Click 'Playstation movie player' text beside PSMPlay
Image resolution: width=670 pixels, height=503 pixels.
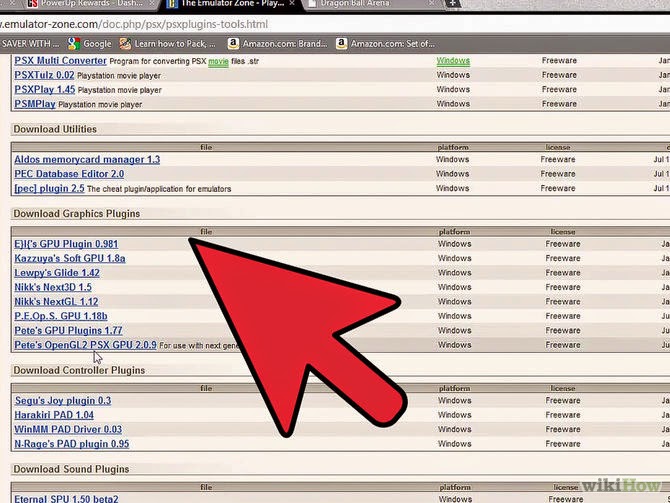pos(100,105)
